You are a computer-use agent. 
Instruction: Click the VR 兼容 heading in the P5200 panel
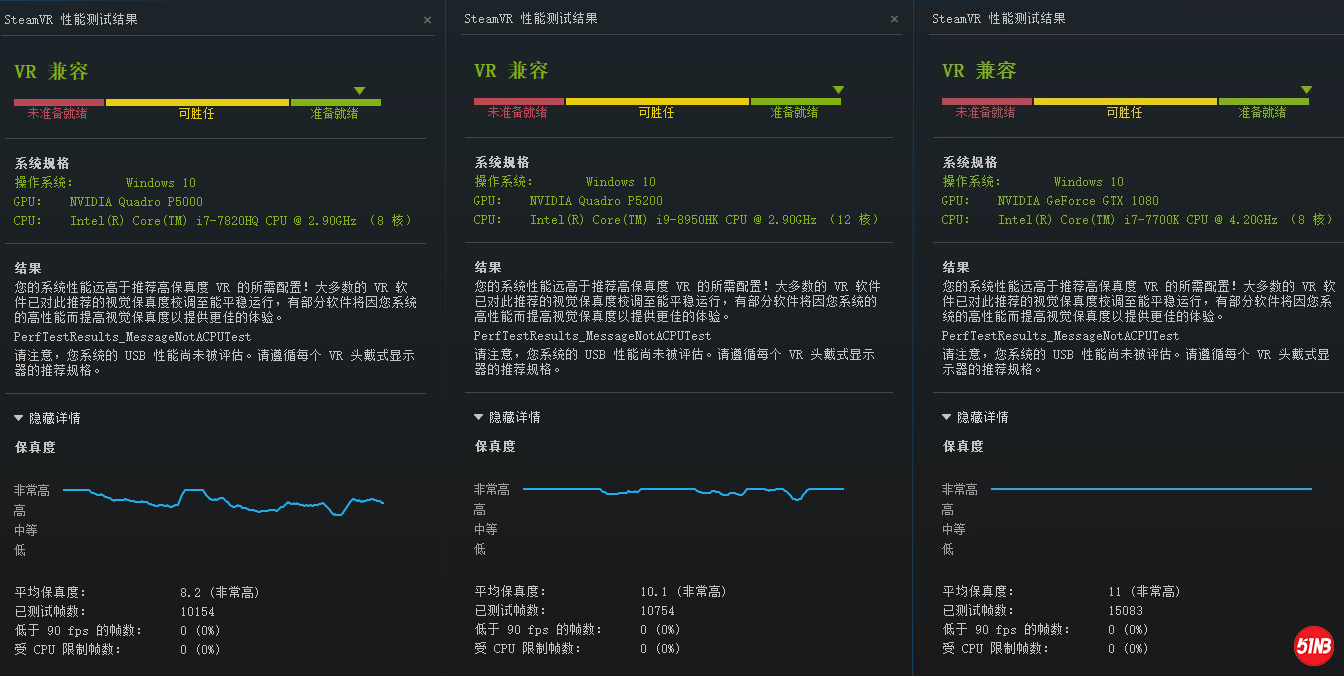tap(511, 71)
